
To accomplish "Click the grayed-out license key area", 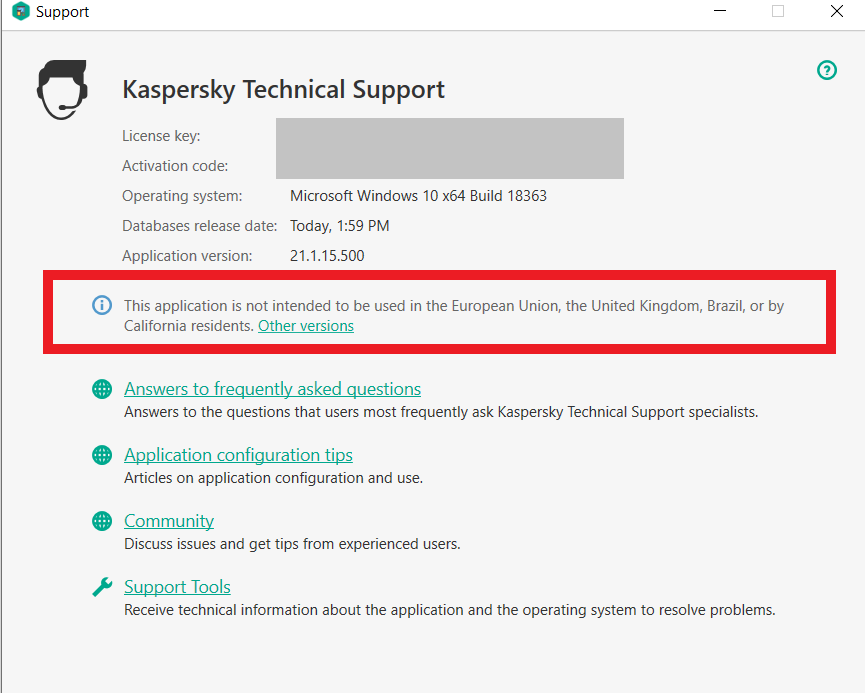I will click(450, 148).
